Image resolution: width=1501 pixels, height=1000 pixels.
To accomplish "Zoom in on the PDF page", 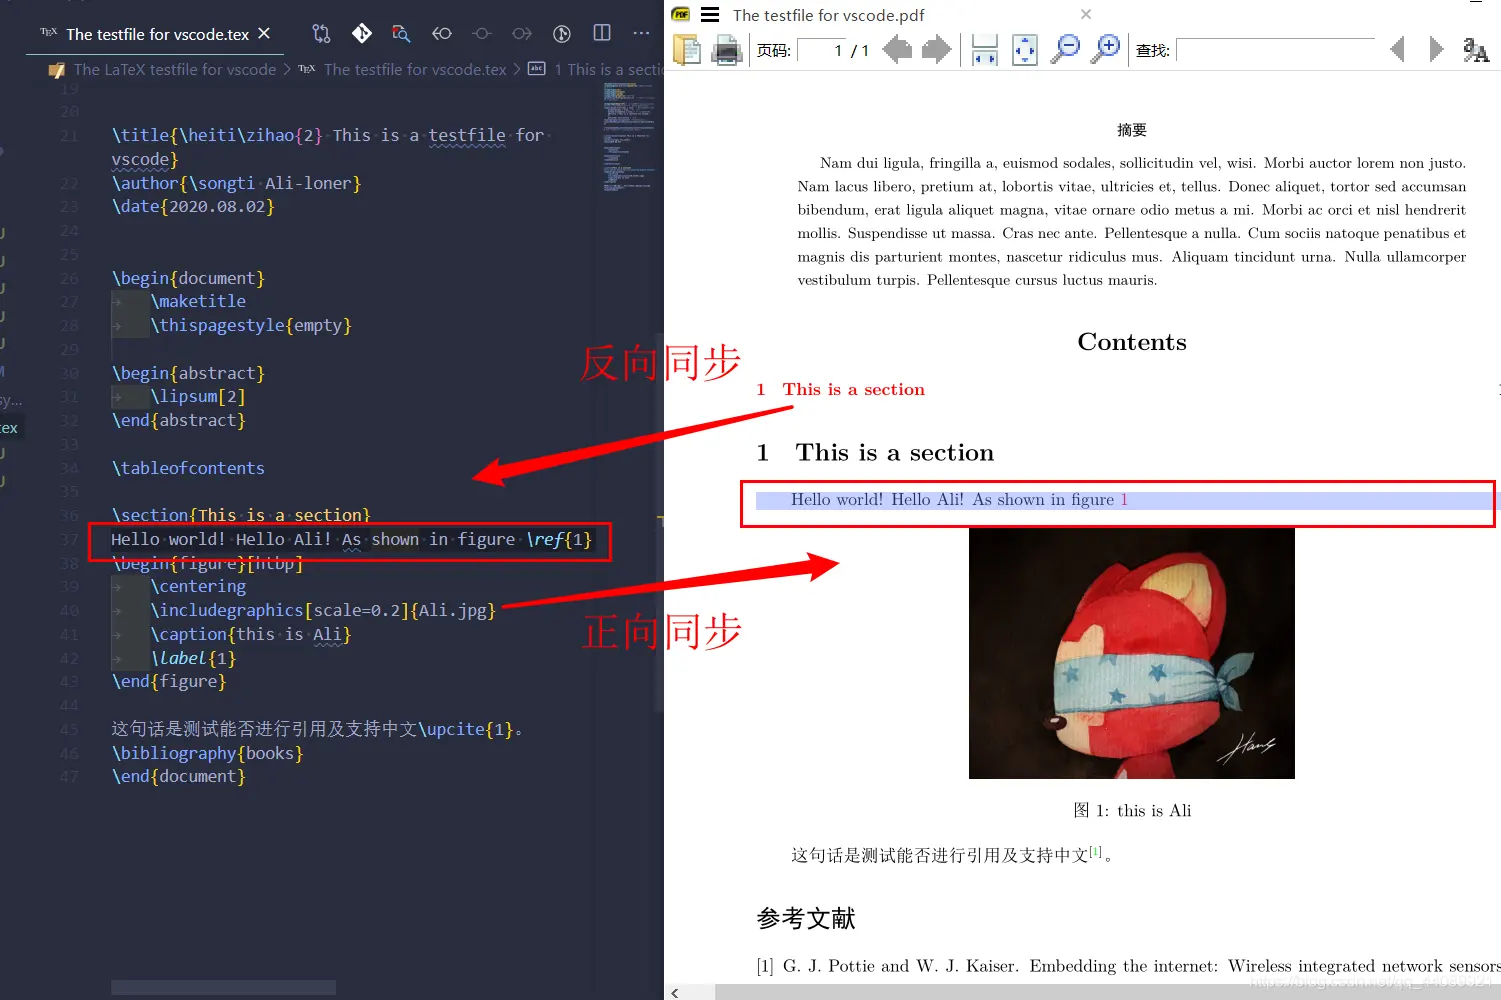I will [1106, 49].
